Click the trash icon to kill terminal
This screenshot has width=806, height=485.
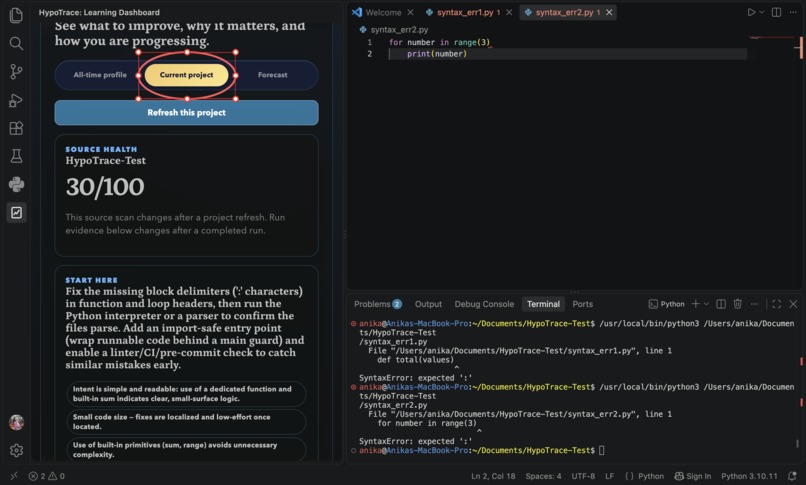point(738,304)
